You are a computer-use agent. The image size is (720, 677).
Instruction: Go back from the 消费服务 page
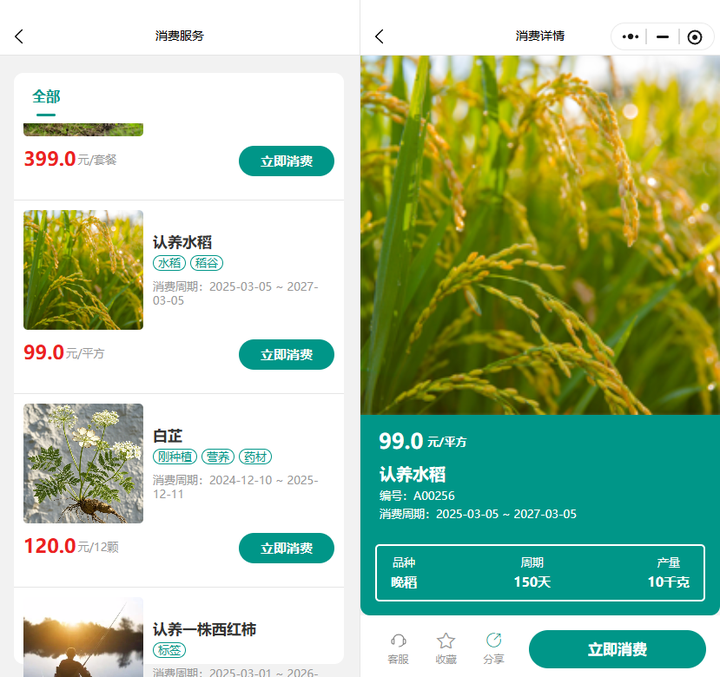[19, 36]
